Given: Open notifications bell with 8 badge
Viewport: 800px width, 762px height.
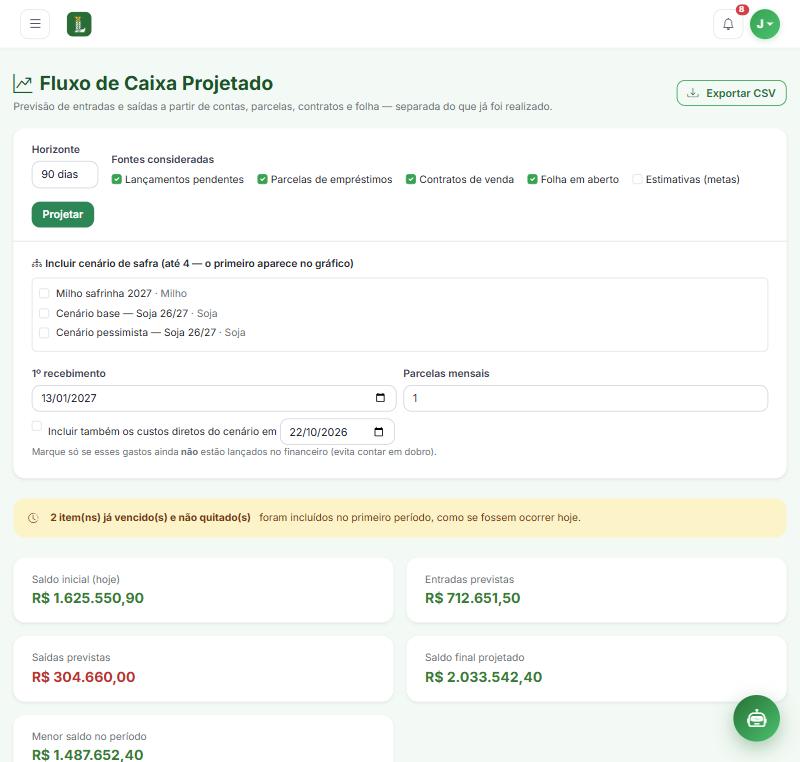Looking at the screenshot, I should click(x=728, y=24).
